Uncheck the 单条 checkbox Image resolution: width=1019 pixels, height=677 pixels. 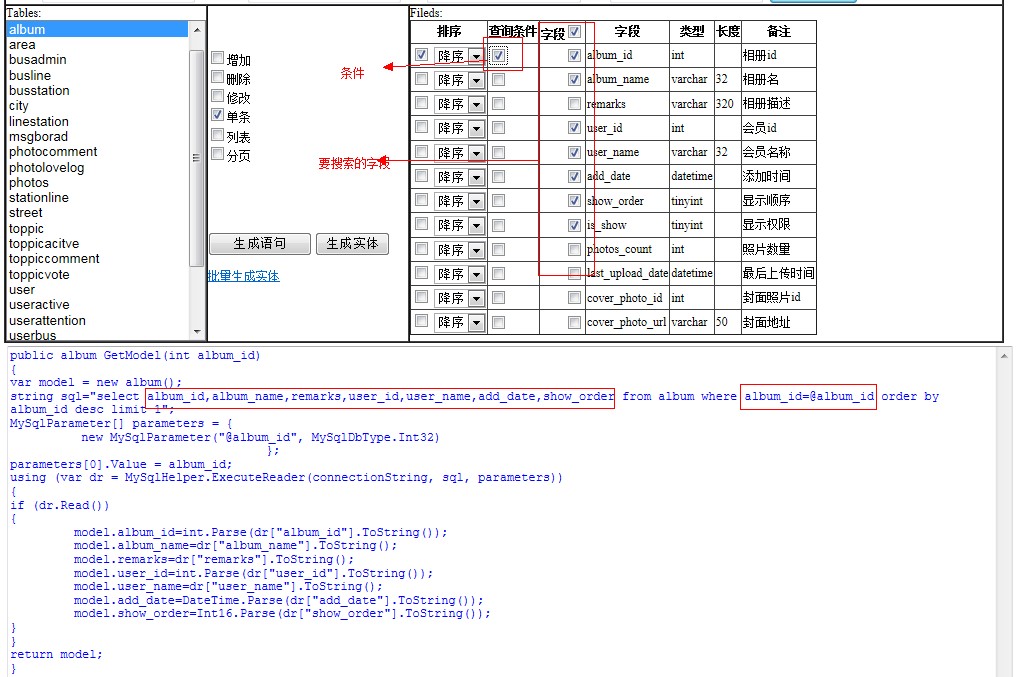[218, 116]
